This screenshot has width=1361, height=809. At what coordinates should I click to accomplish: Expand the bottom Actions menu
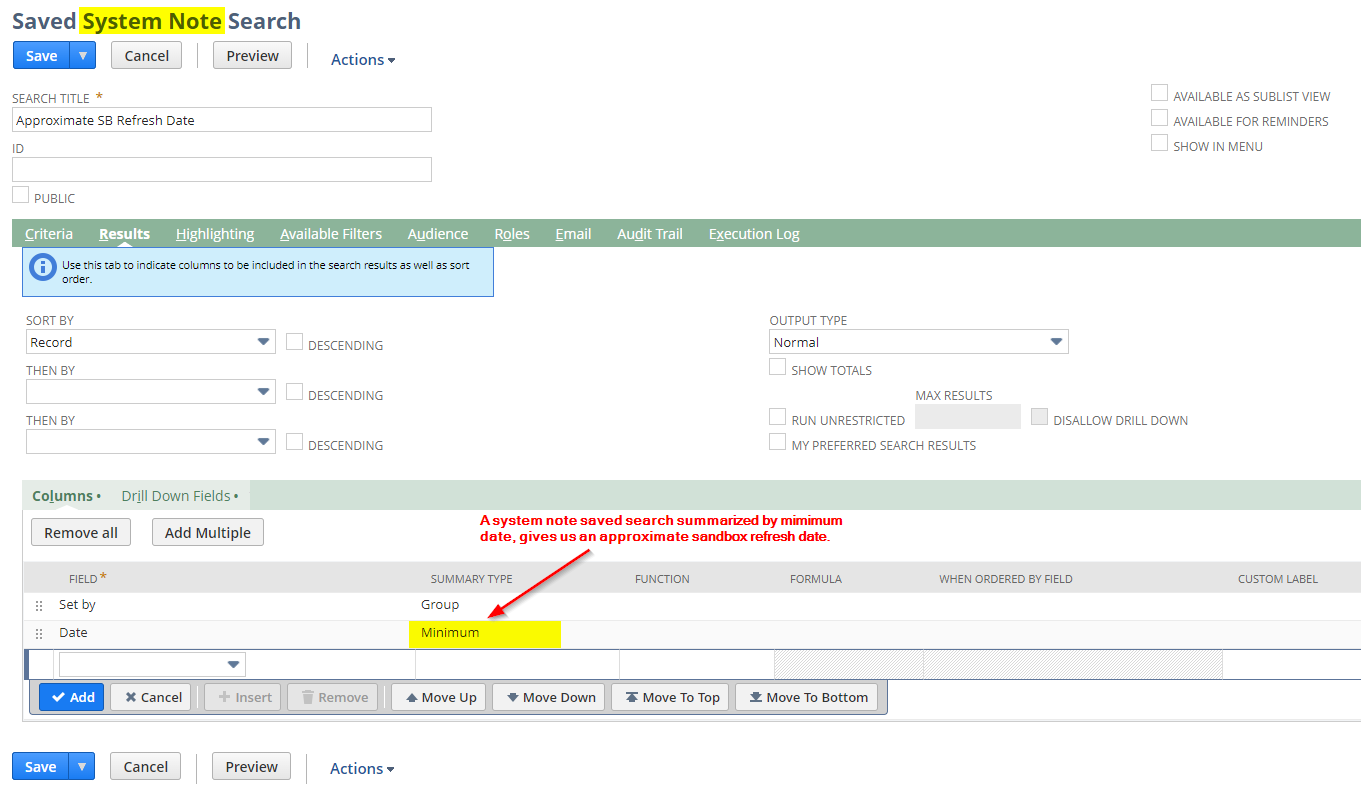pyautogui.click(x=362, y=769)
